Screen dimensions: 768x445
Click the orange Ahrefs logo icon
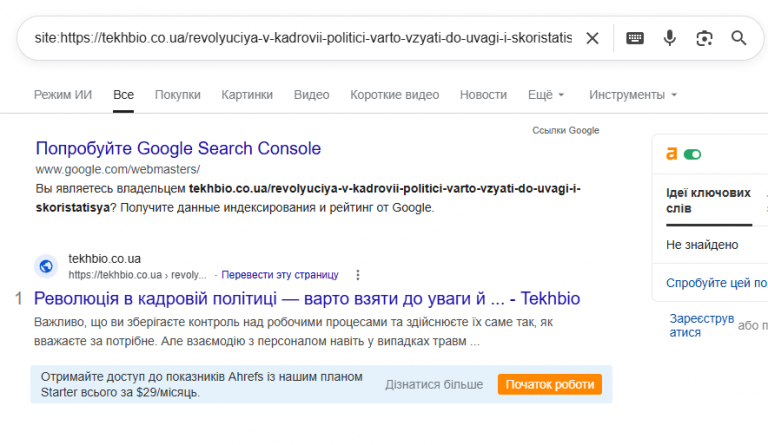click(x=672, y=154)
